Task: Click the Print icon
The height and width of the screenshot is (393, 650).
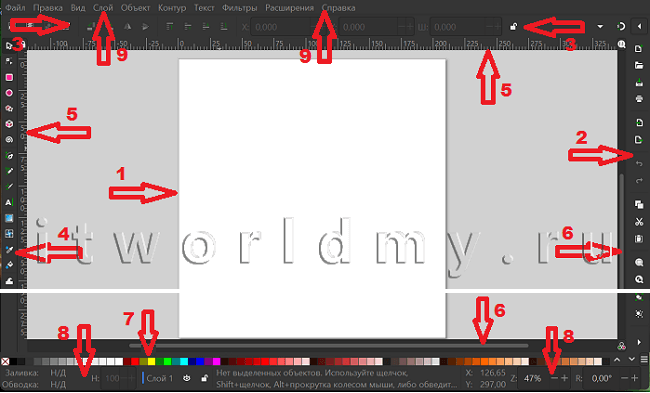Action: point(639,99)
